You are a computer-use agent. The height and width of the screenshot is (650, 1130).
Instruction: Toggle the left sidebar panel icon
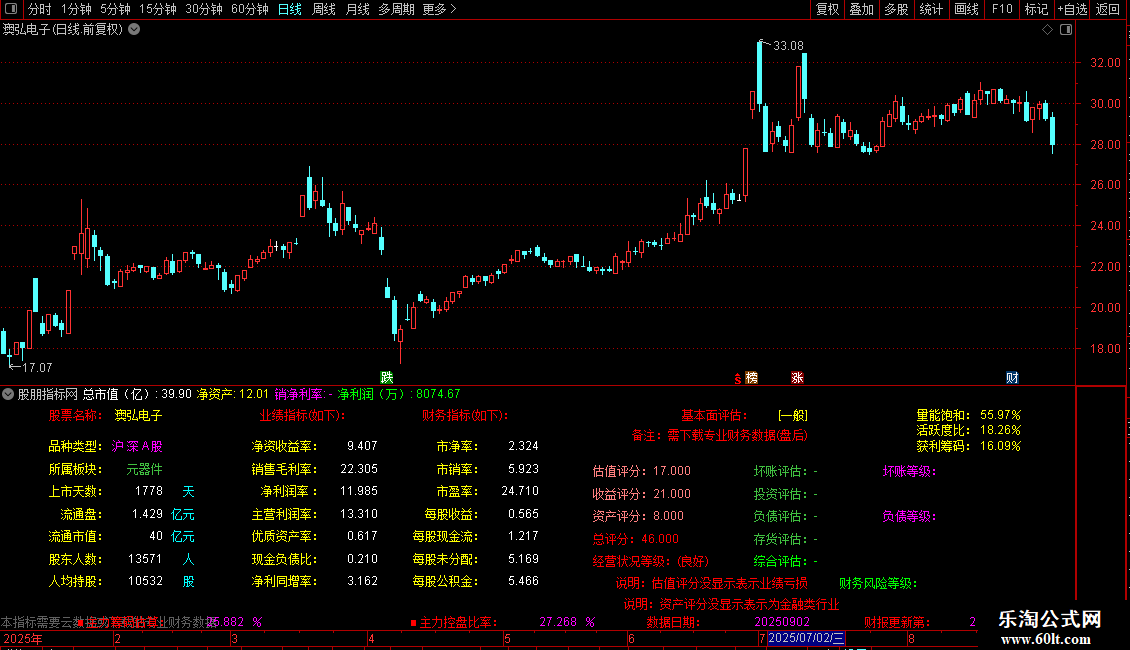pyautogui.click(x=11, y=9)
